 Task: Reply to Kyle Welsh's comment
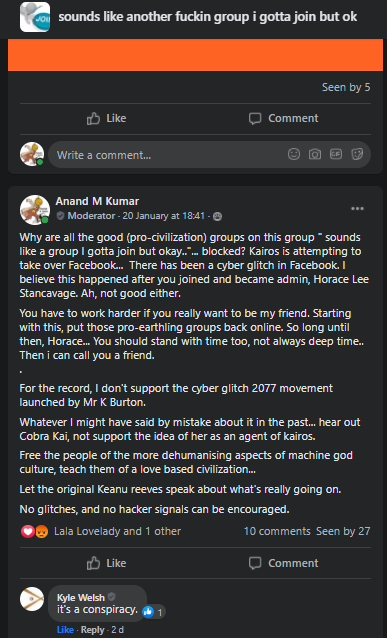tap(92, 630)
